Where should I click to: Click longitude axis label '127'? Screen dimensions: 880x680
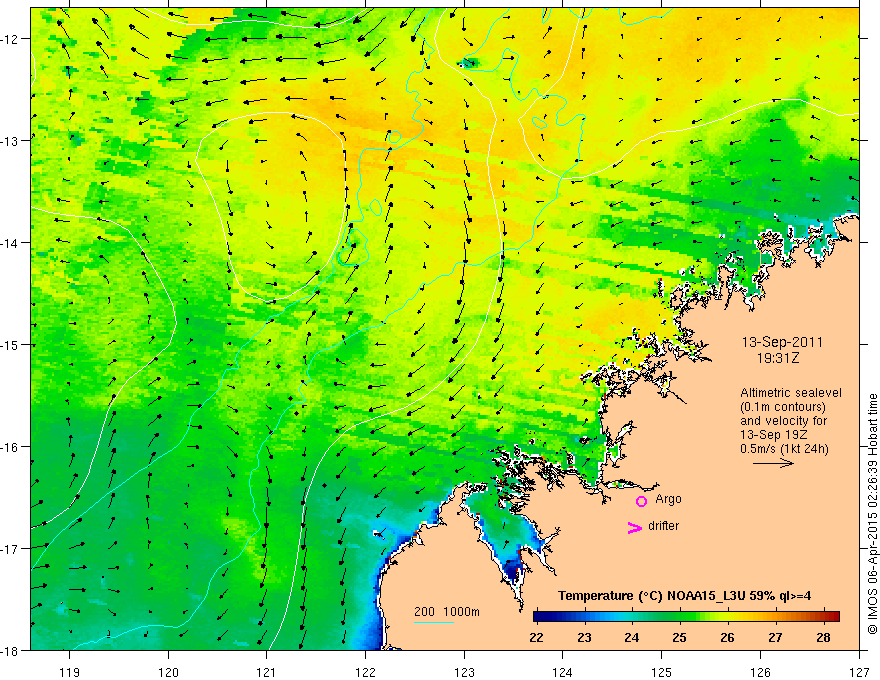tap(859, 672)
